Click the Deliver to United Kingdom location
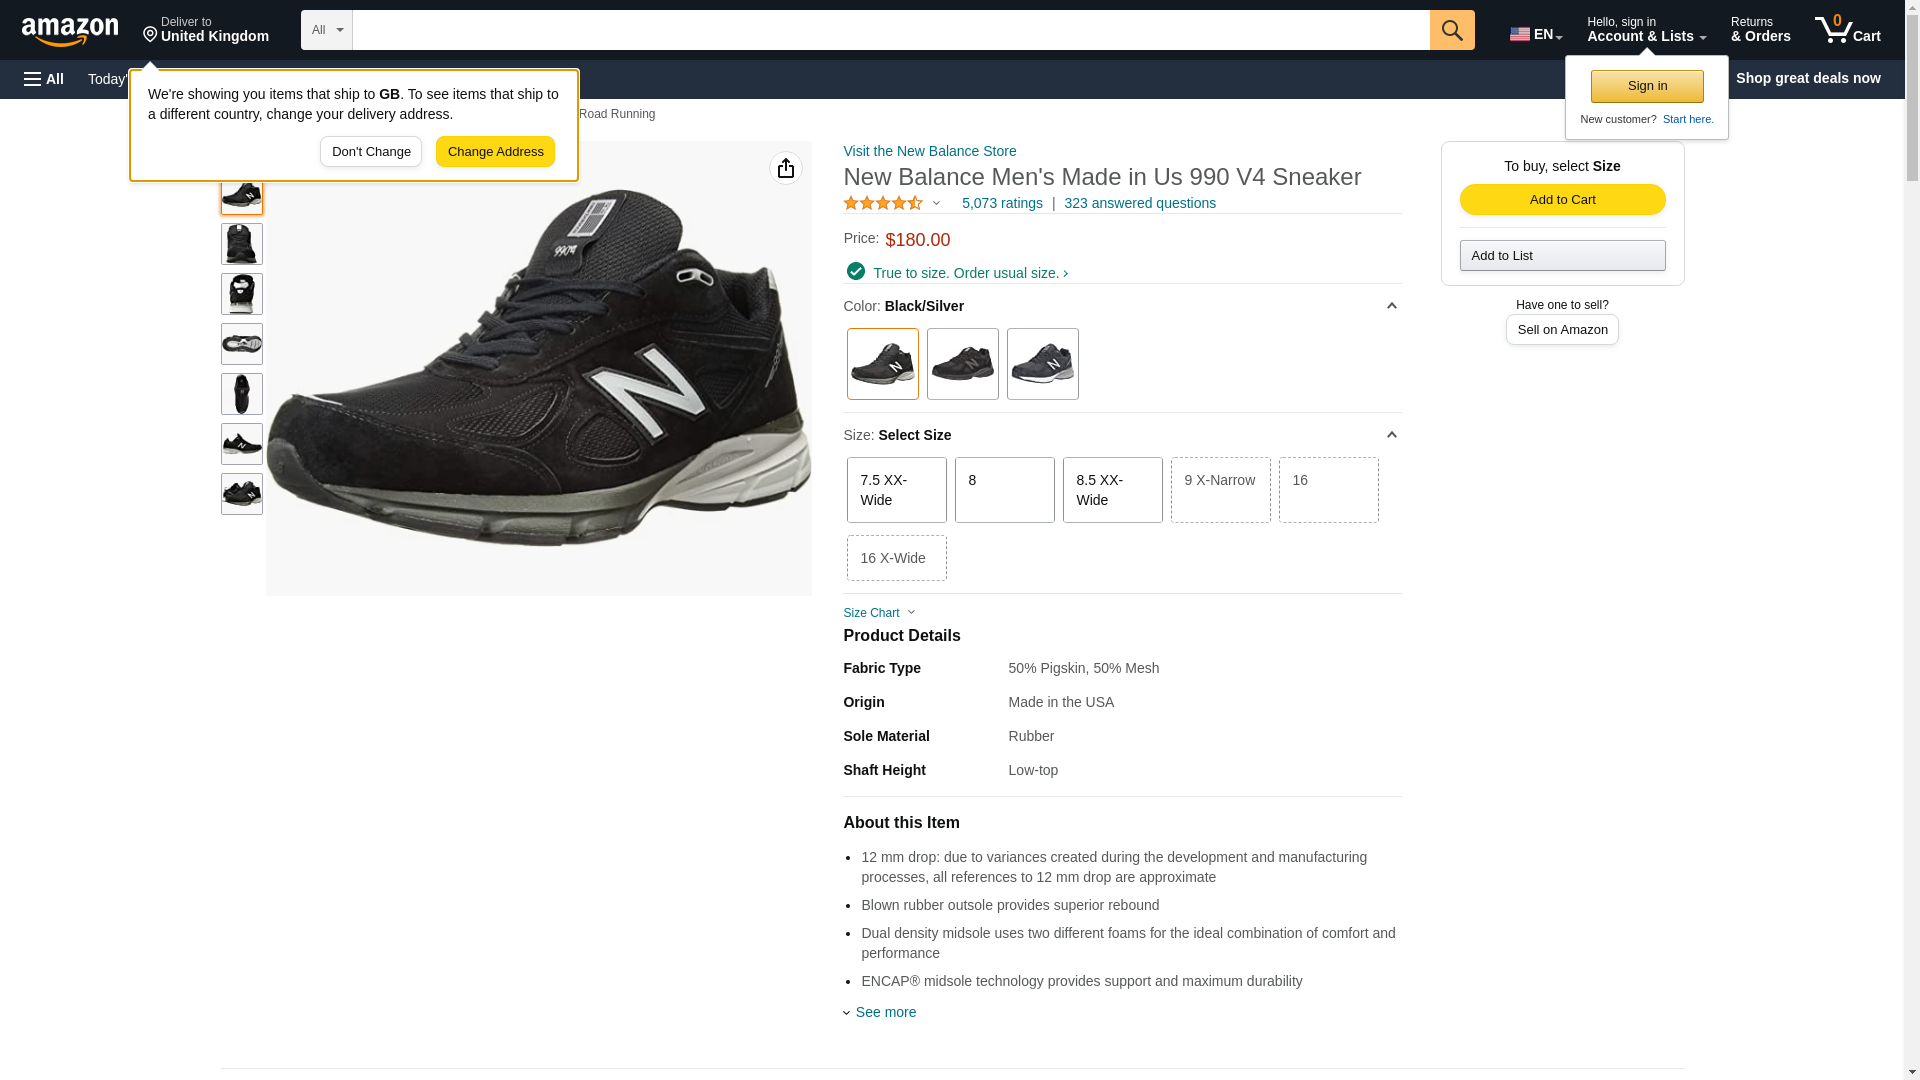 point(206,30)
